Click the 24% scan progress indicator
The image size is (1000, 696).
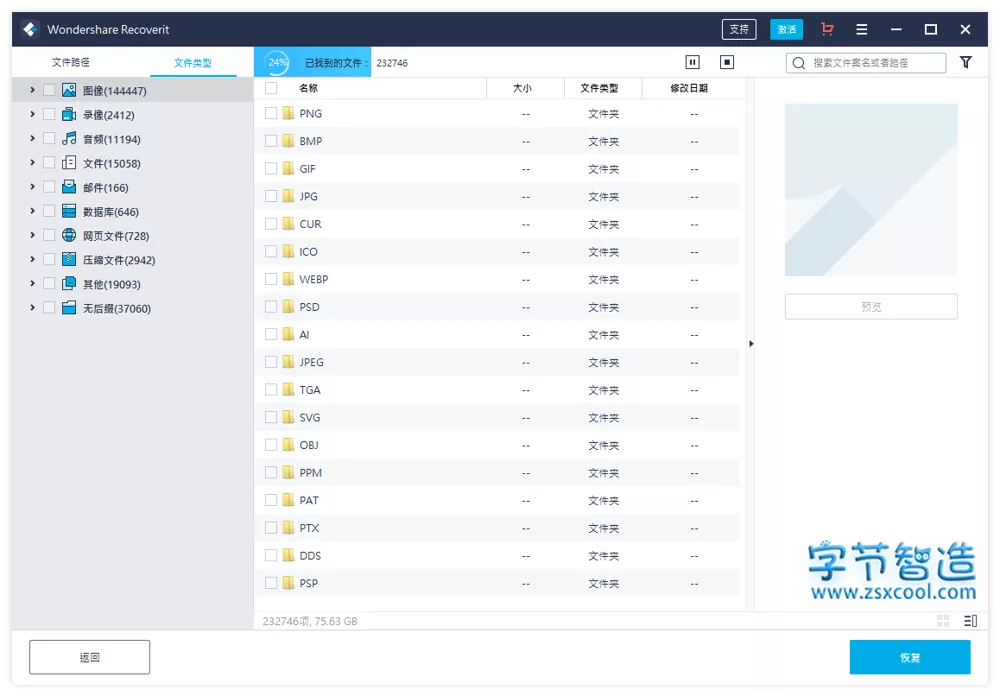click(x=277, y=63)
